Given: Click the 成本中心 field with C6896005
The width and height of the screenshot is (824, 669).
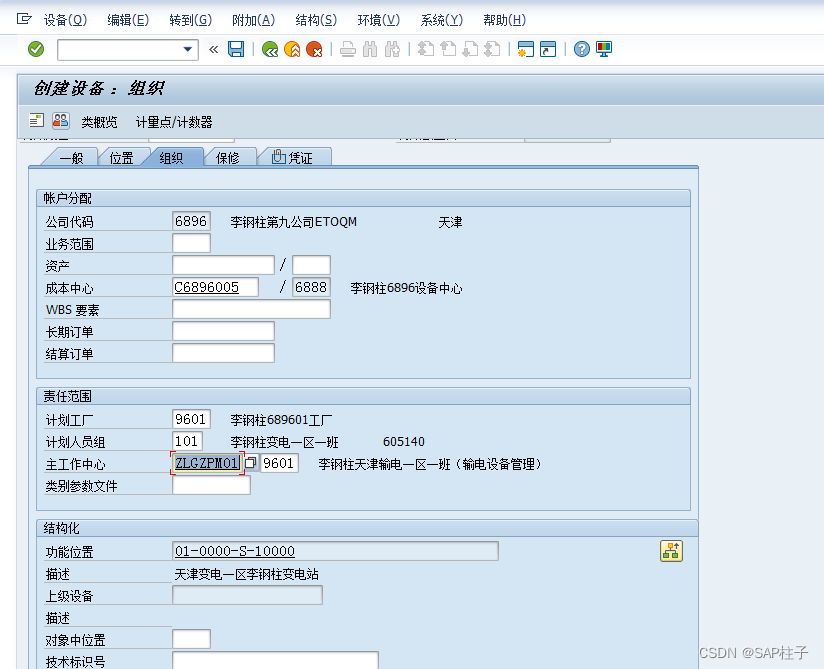Looking at the screenshot, I should 215,287.
